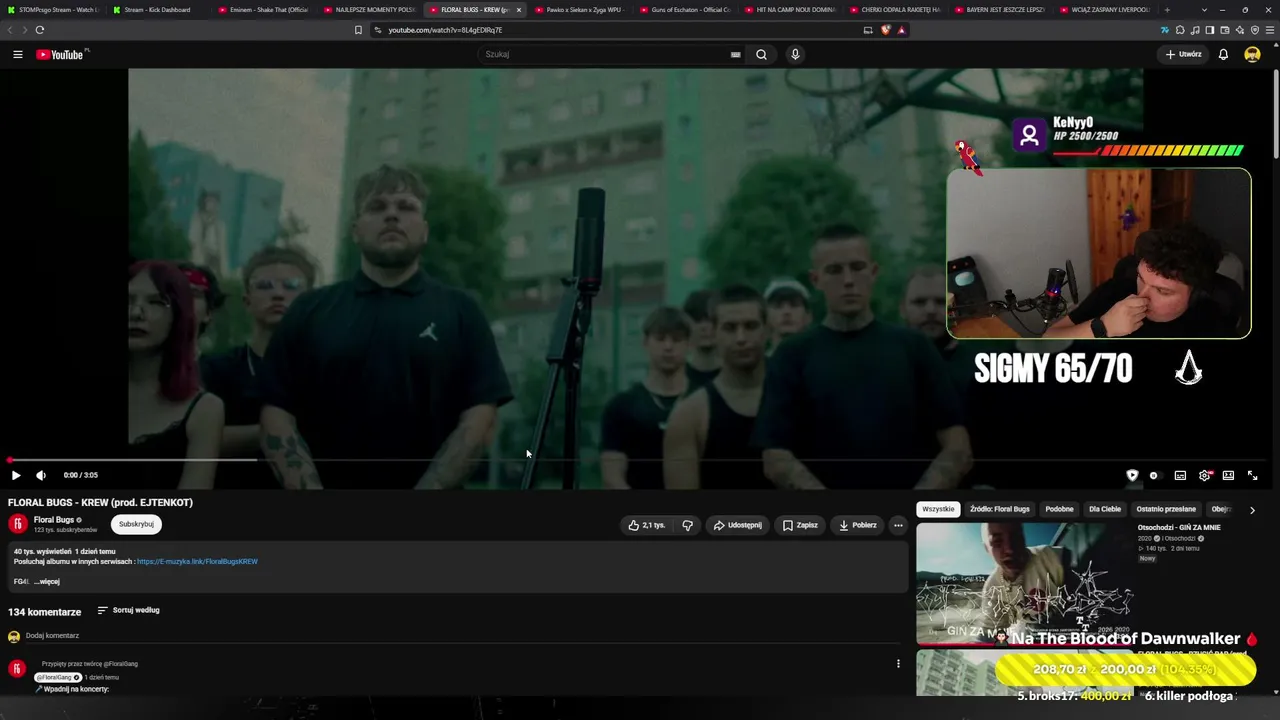Viewport: 1280px width, 720px height.
Task: Click the search magnifier button
Action: [x=761, y=54]
